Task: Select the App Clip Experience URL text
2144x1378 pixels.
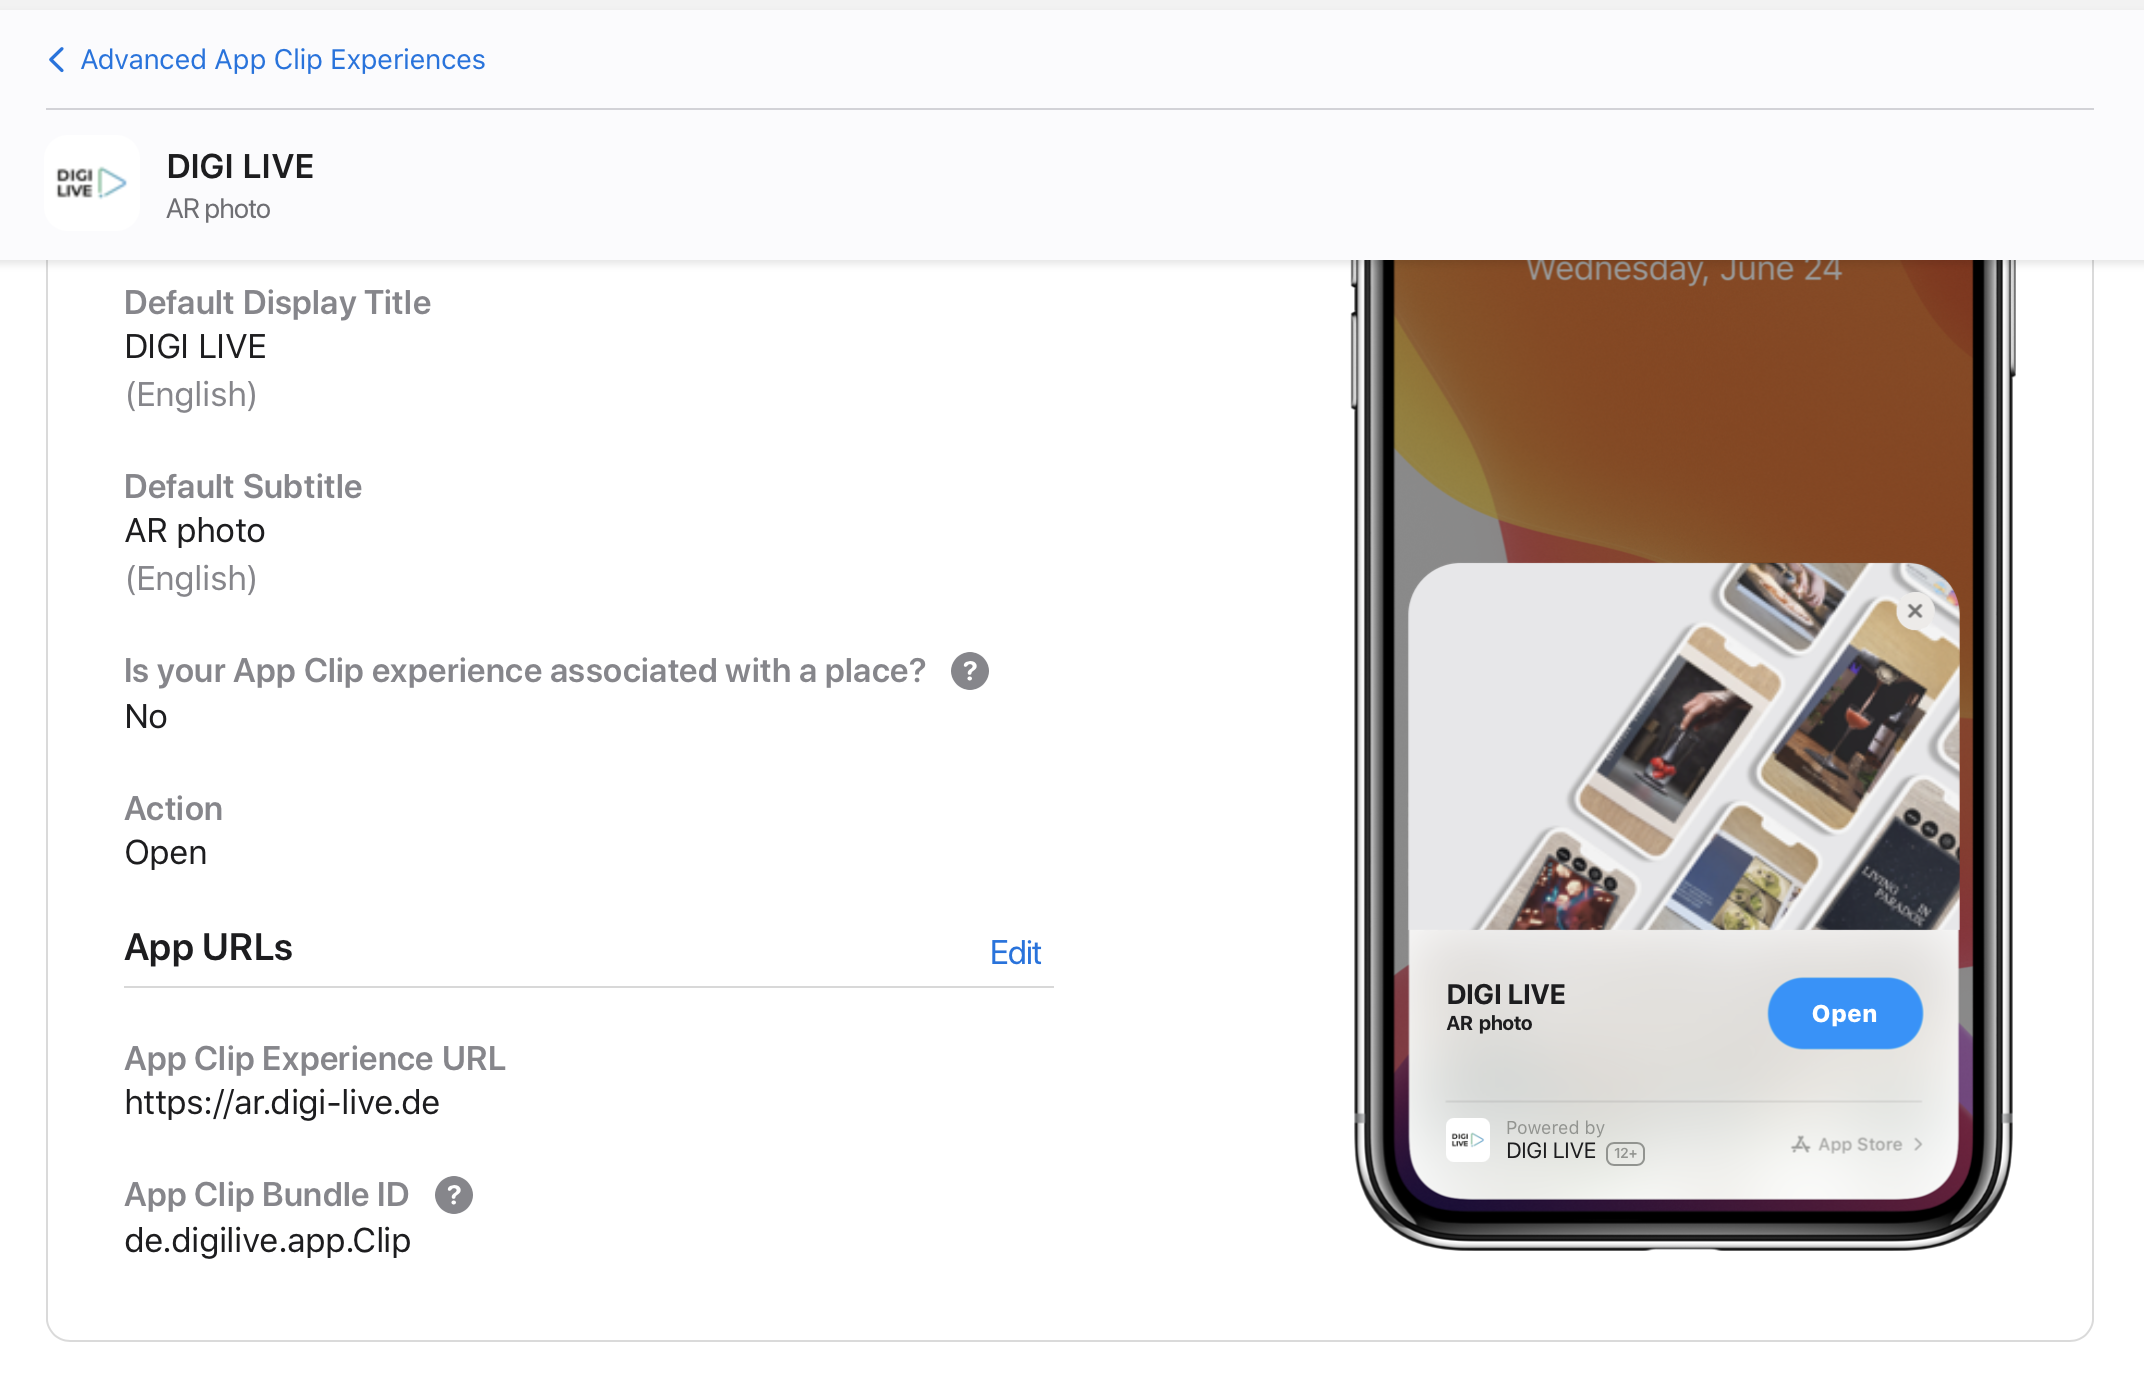Action: coord(282,1102)
